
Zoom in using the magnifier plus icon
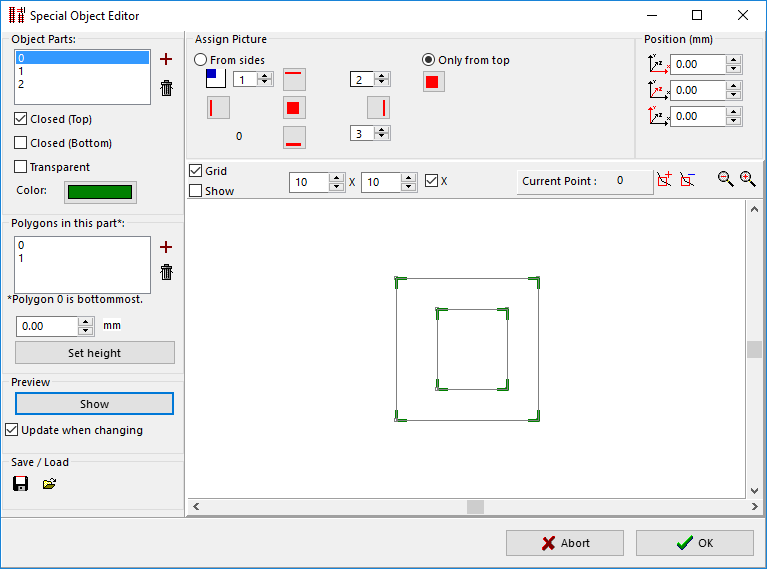[x=747, y=179]
